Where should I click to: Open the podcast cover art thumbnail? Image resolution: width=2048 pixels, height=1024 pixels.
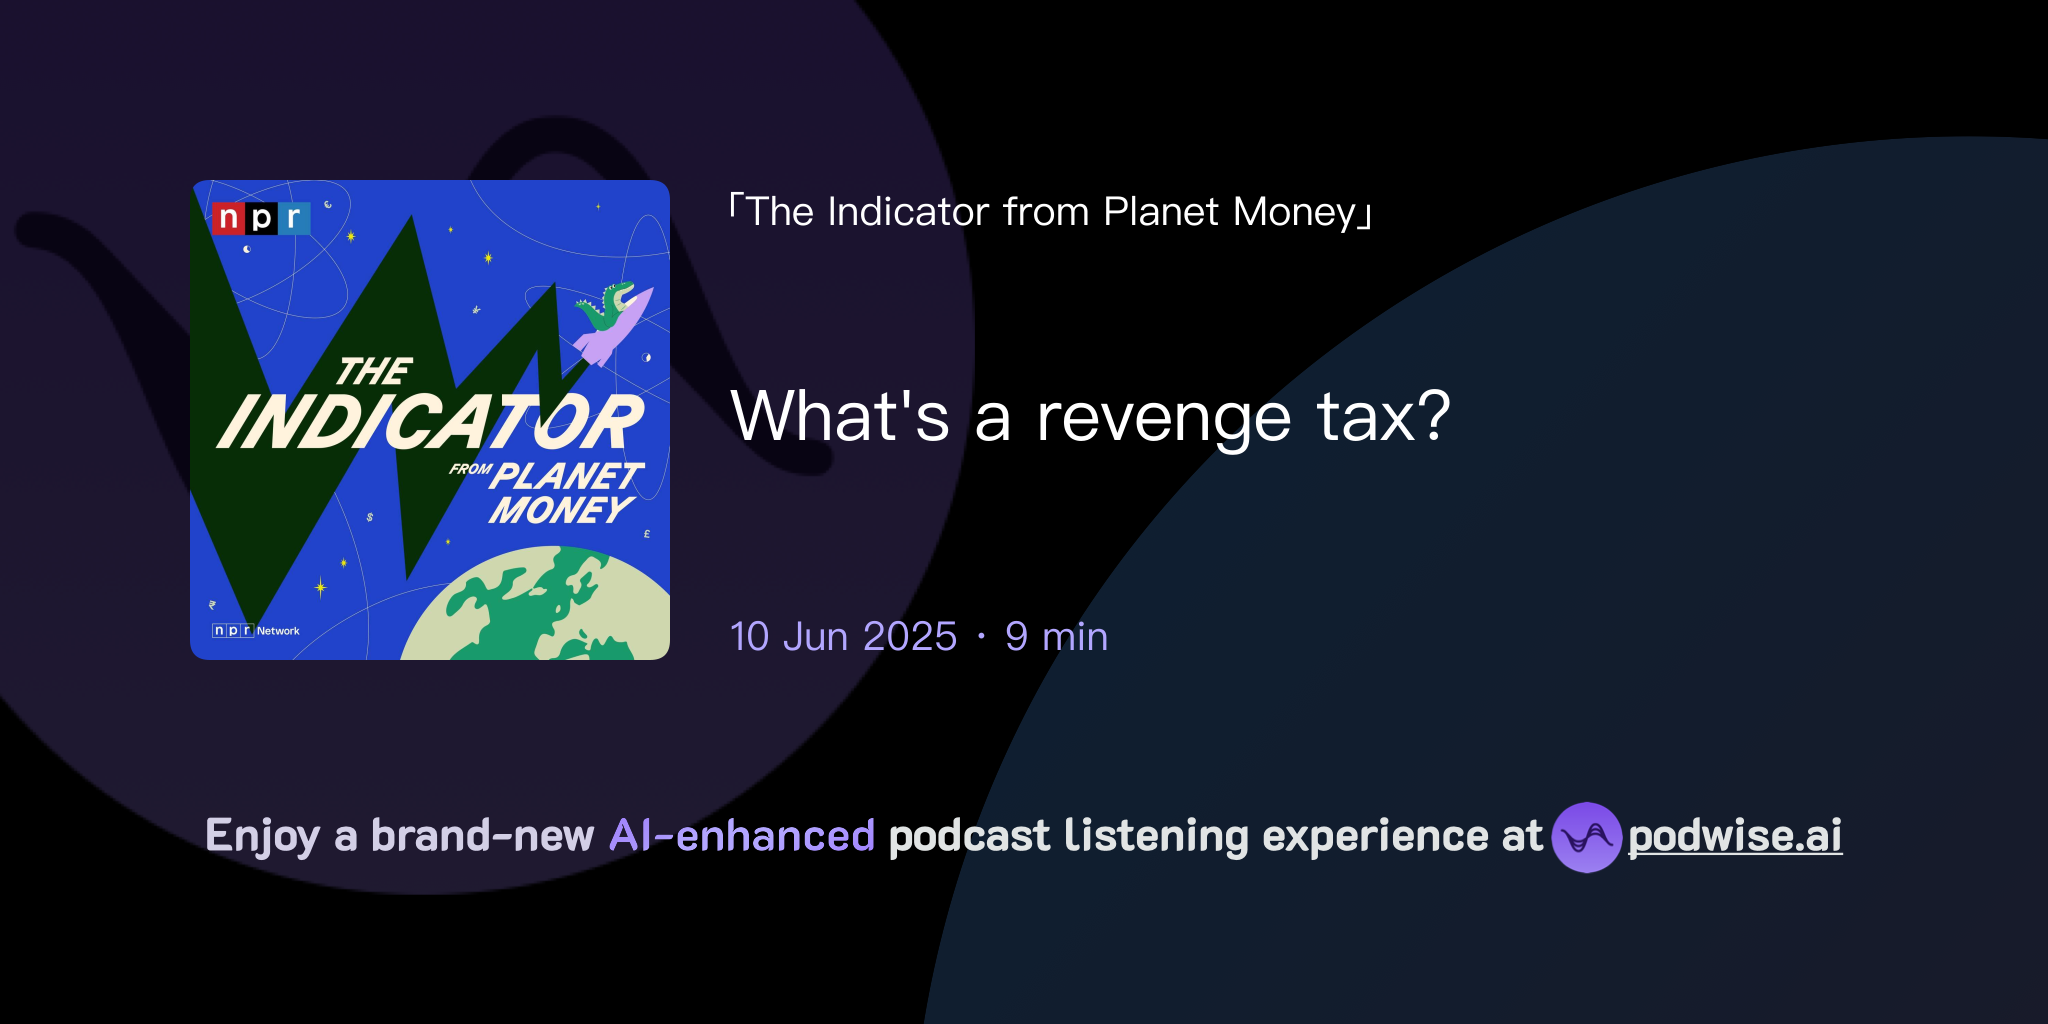(x=430, y=417)
